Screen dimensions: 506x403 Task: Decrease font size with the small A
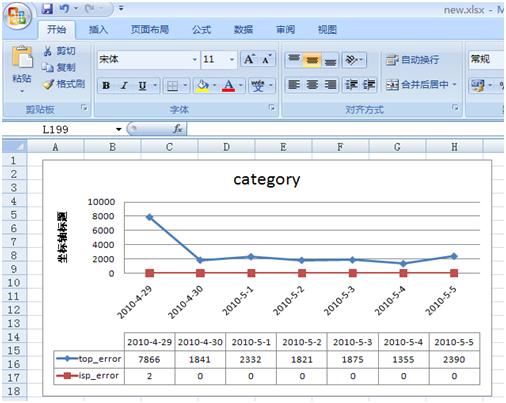click(267, 59)
